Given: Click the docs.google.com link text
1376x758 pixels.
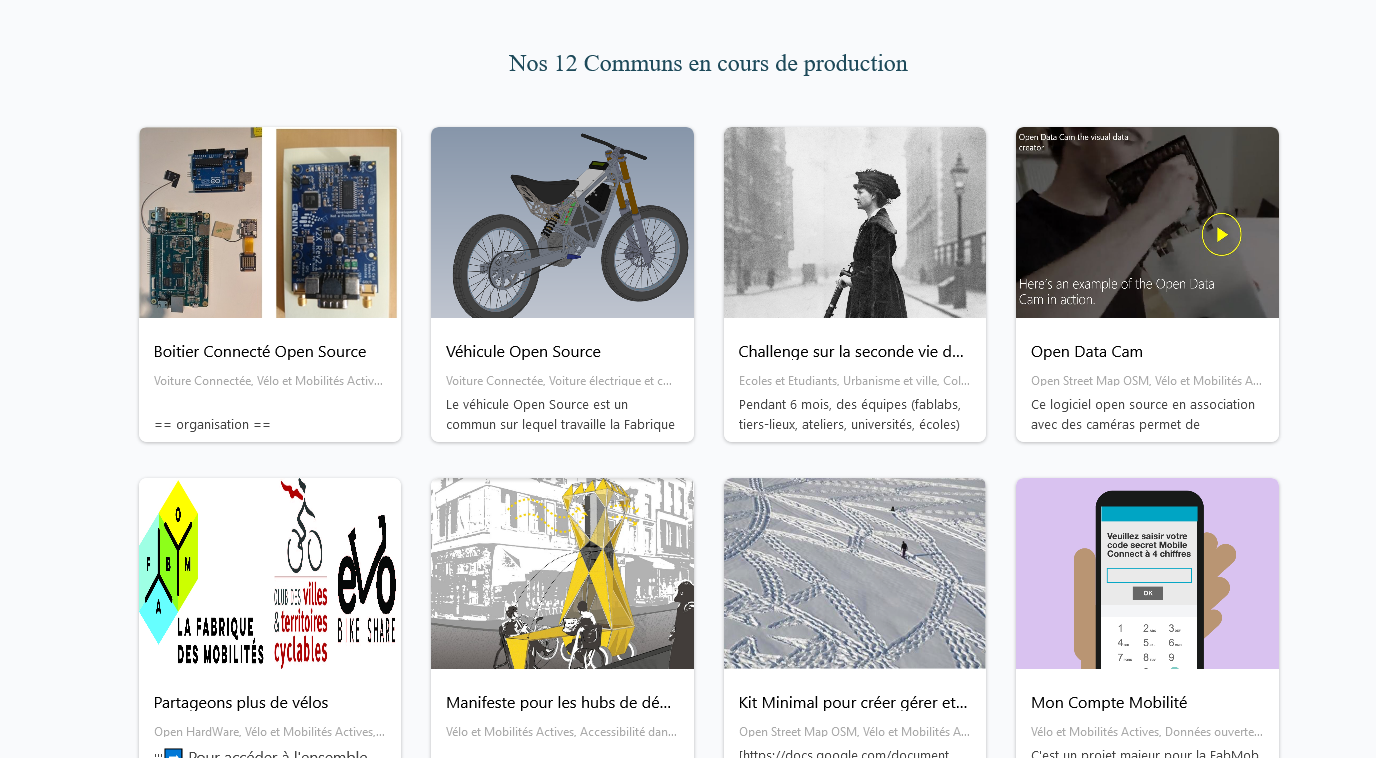Looking at the screenshot, I should tap(844, 753).
